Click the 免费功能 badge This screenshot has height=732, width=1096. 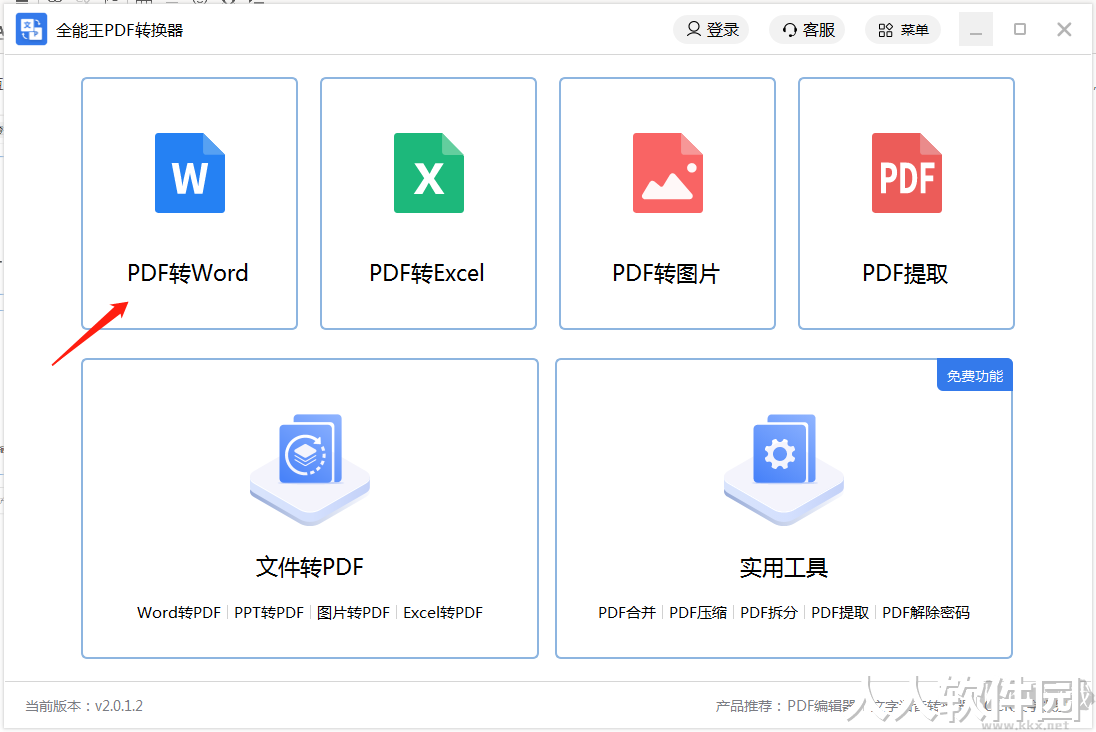coord(974,376)
